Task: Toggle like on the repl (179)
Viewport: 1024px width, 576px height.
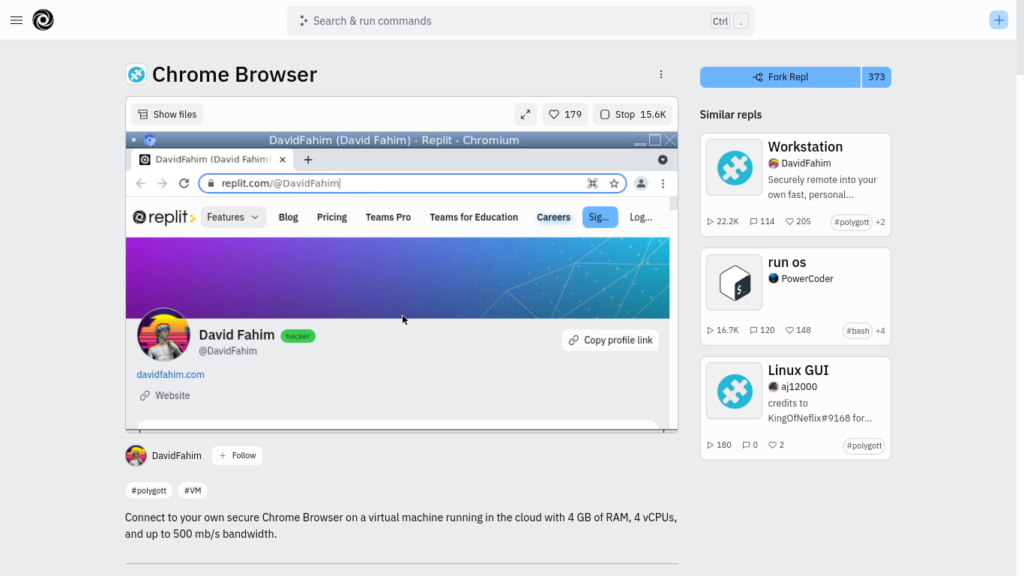Action: click(x=564, y=114)
